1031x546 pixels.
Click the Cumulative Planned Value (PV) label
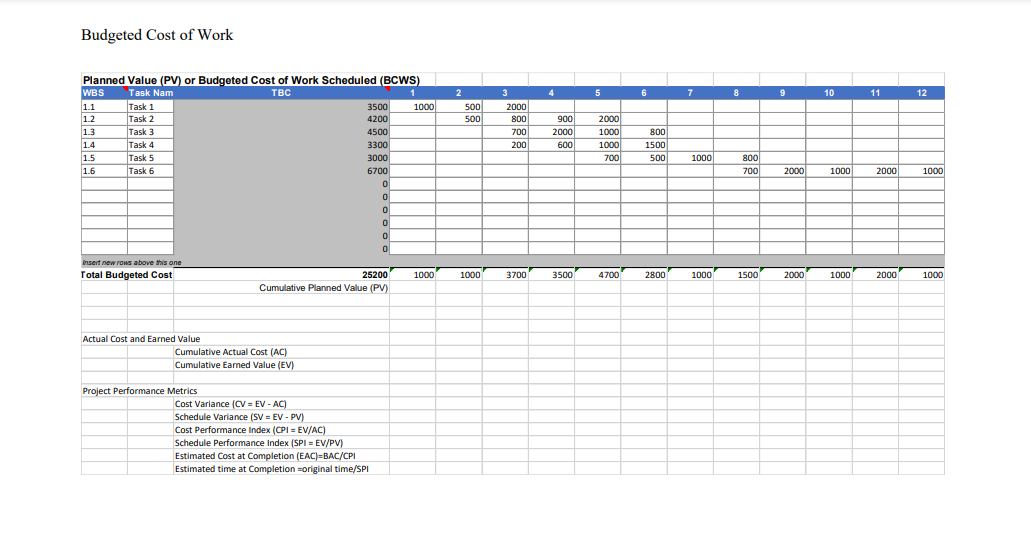click(x=324, y=288)
